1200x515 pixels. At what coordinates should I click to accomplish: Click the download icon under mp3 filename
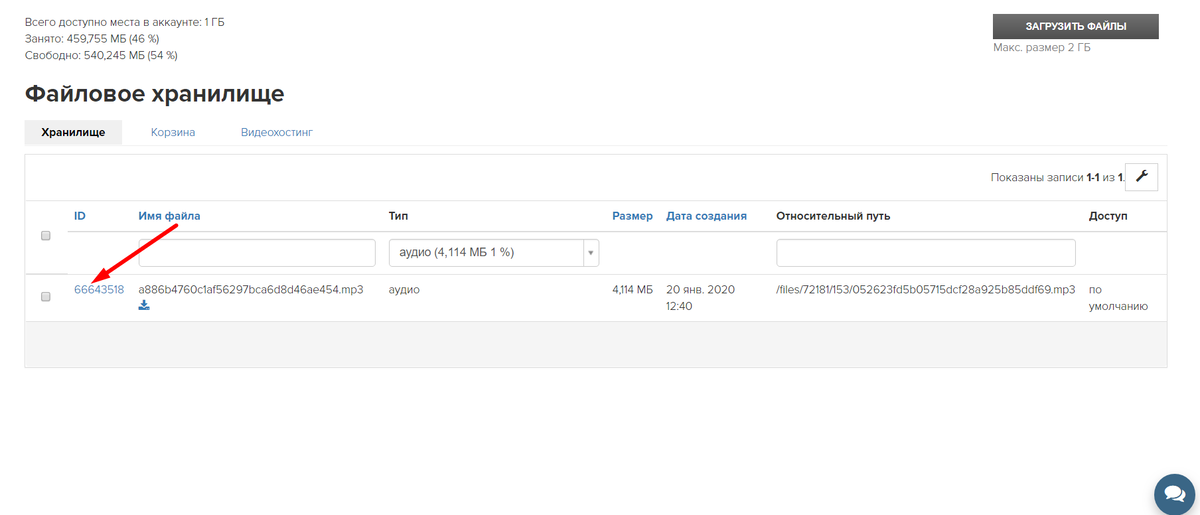click(x=144, y=306)
